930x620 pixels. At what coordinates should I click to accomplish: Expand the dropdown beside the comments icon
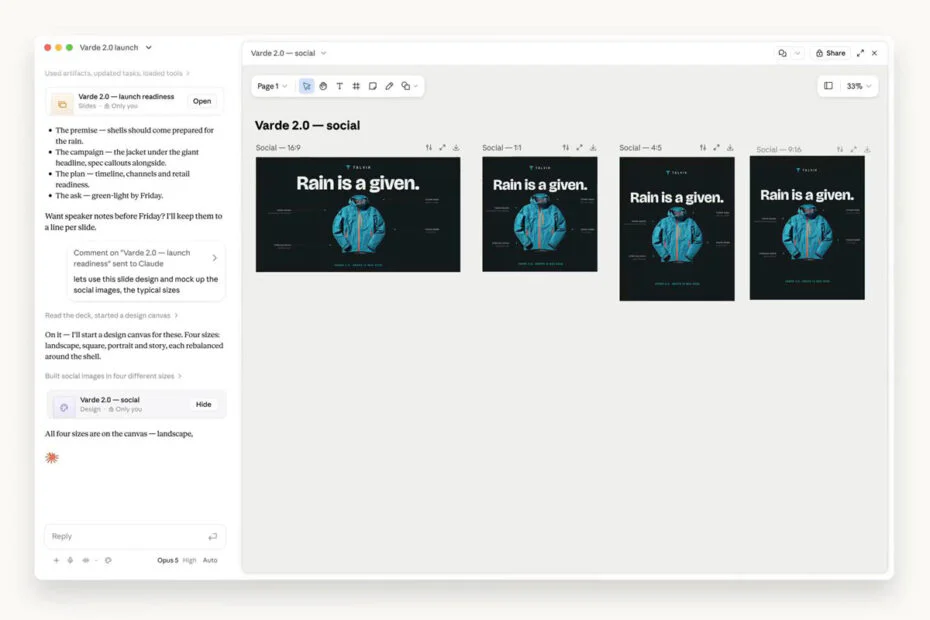(797, 53)
